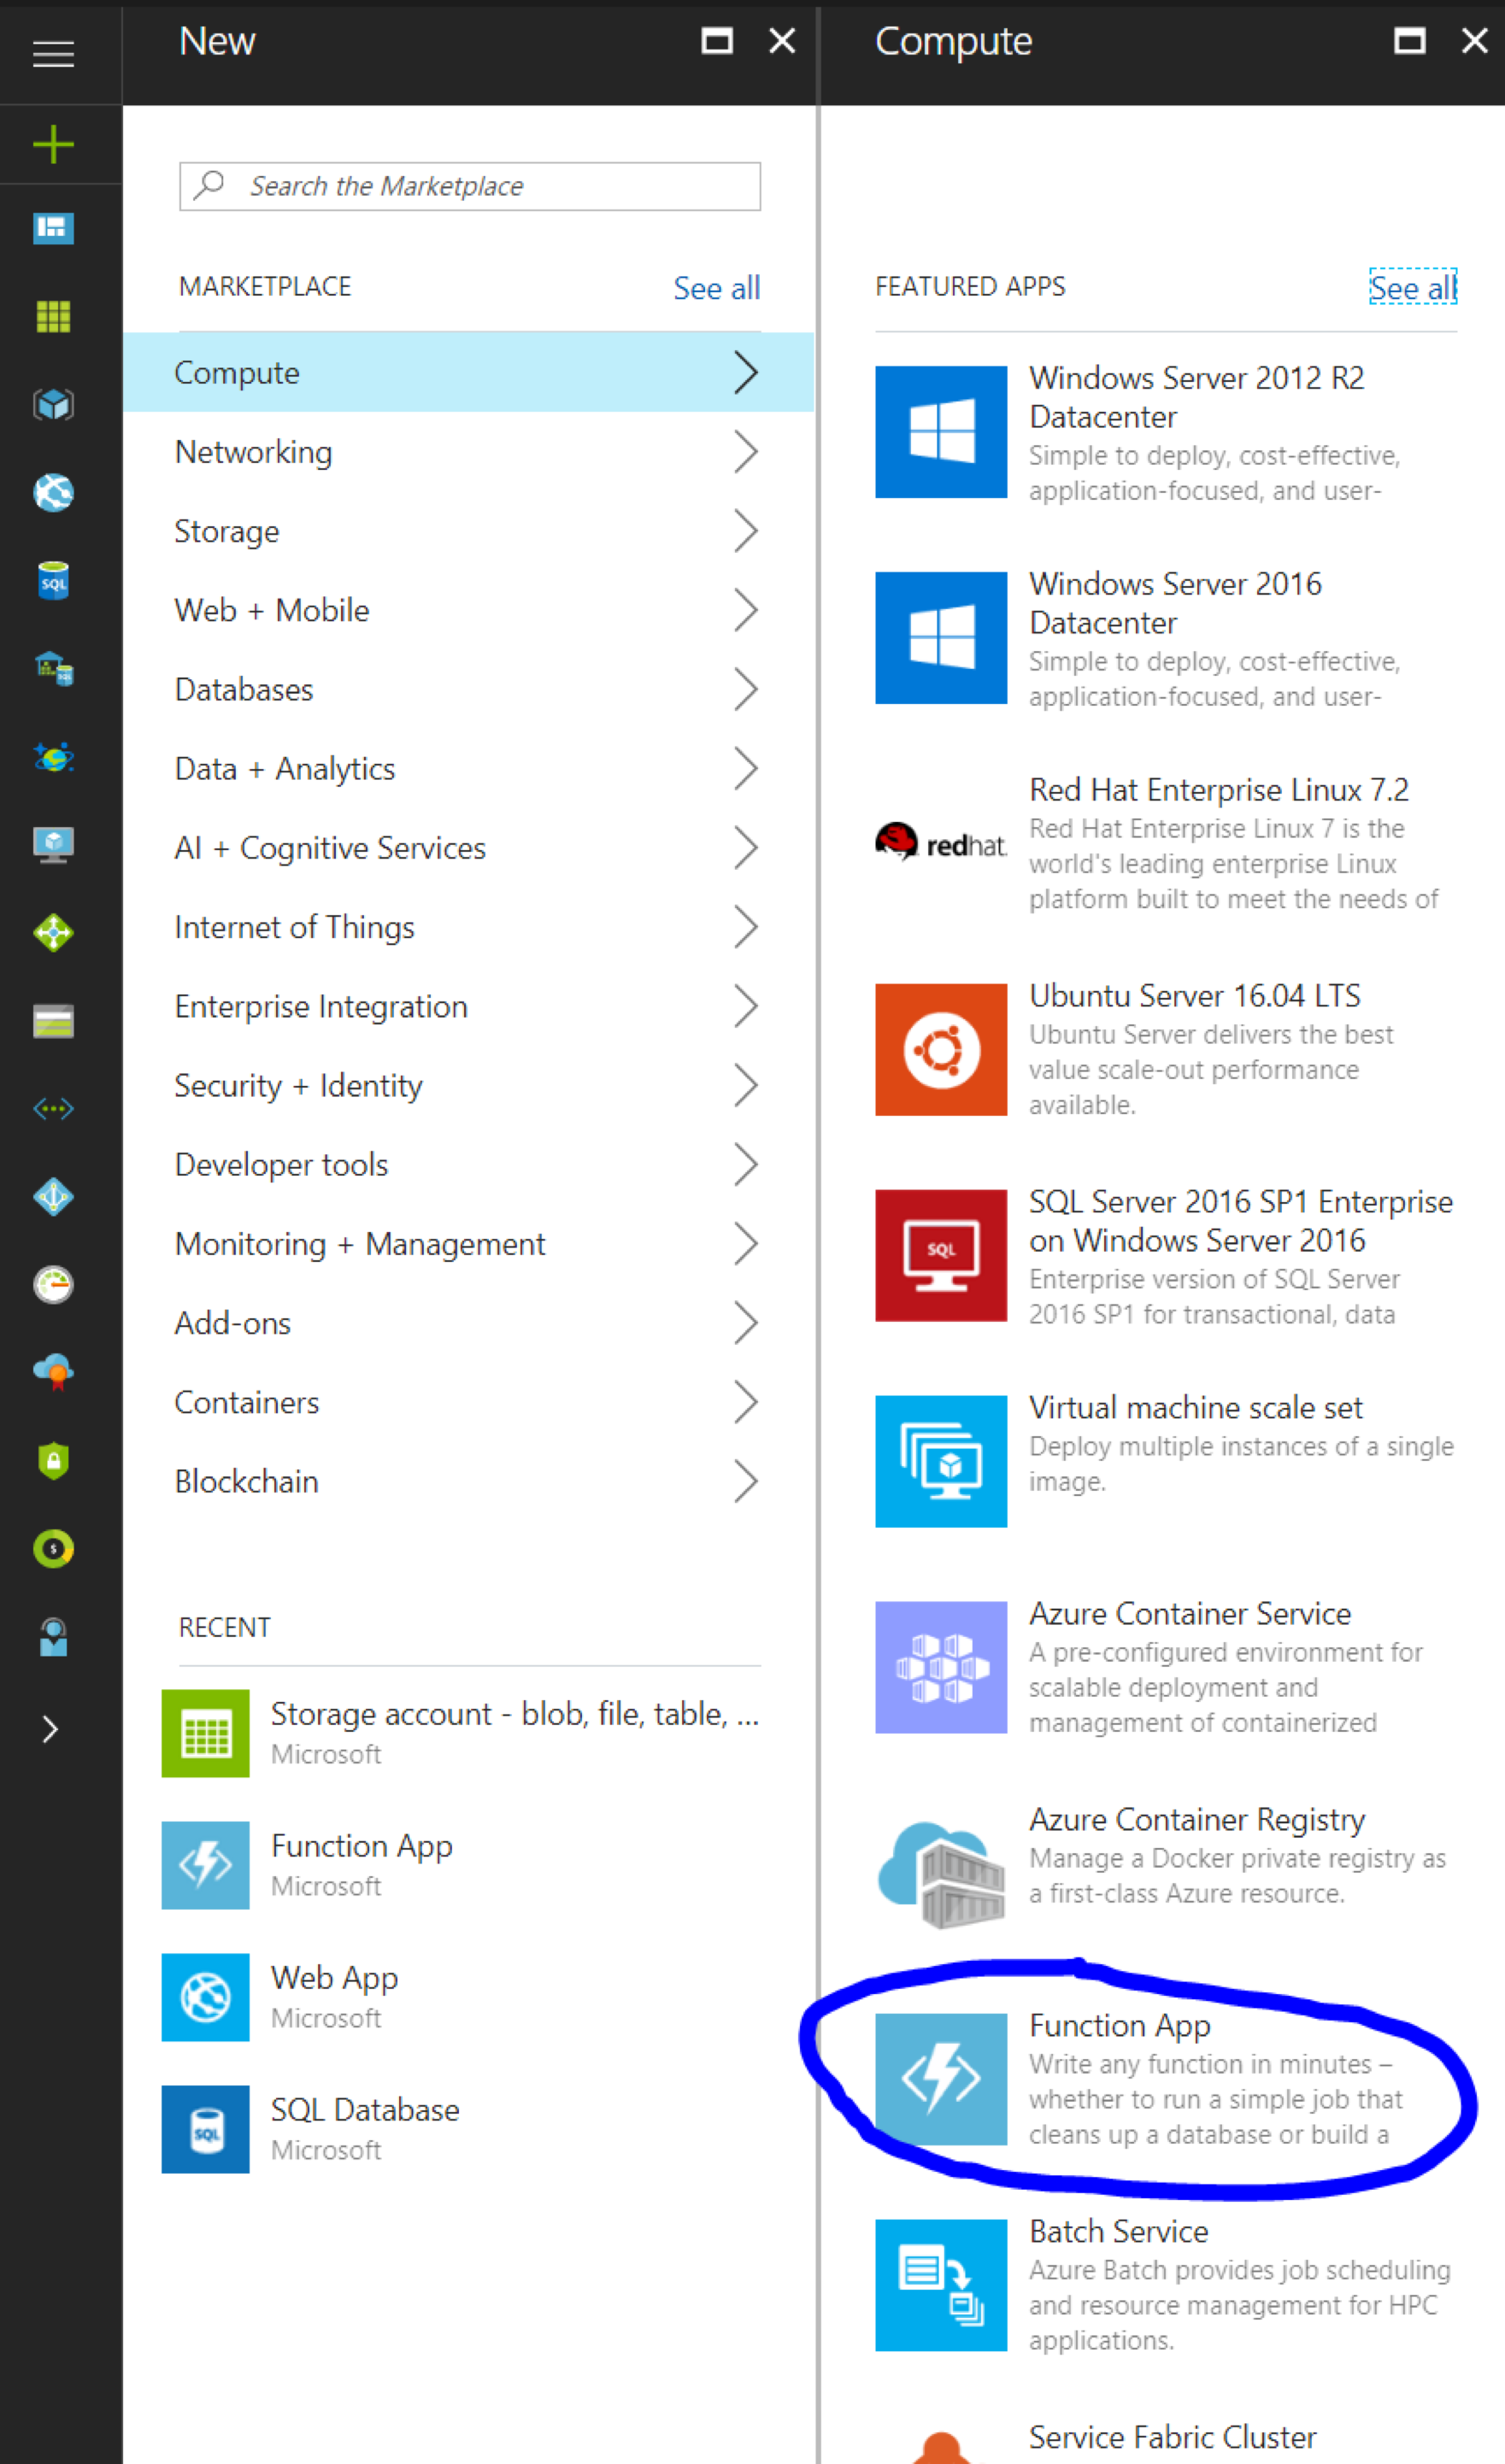1505x2464 pixels.
Task: Click See all link under Marketplace
Action: [716, 288]
